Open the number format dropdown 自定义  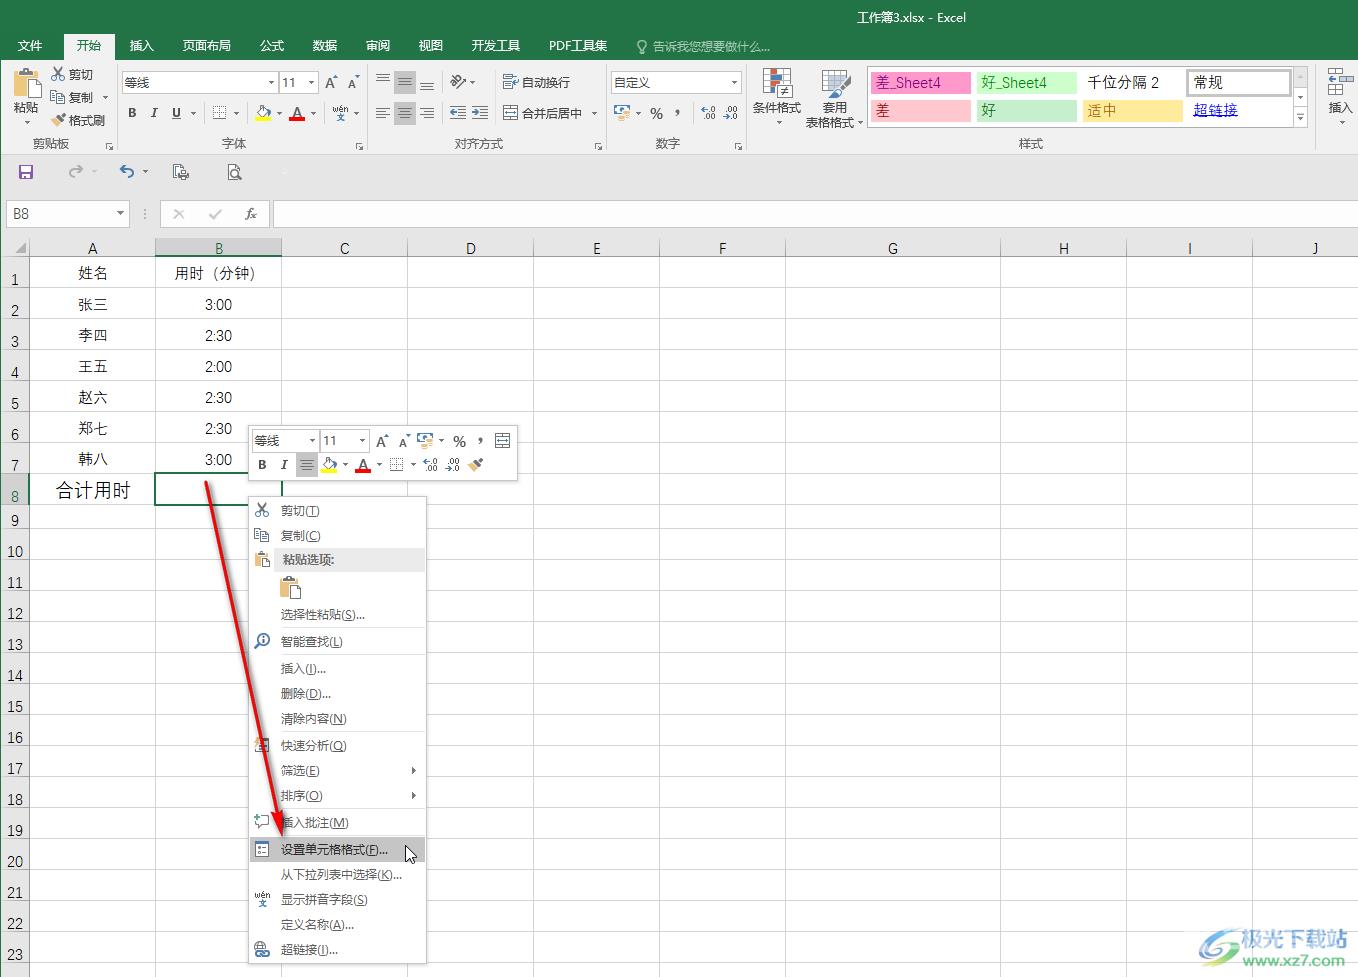(734, 82)
